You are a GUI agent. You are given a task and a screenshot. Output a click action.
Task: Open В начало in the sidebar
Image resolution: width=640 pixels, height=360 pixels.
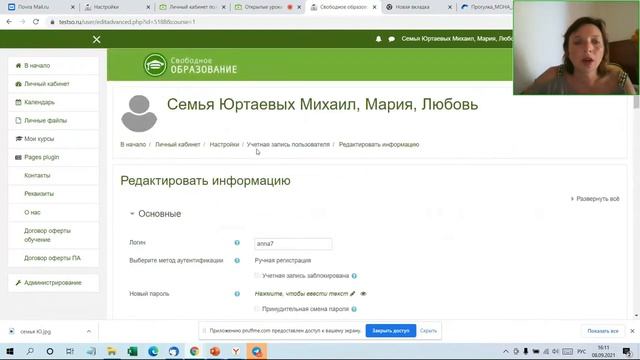[53, 66]
